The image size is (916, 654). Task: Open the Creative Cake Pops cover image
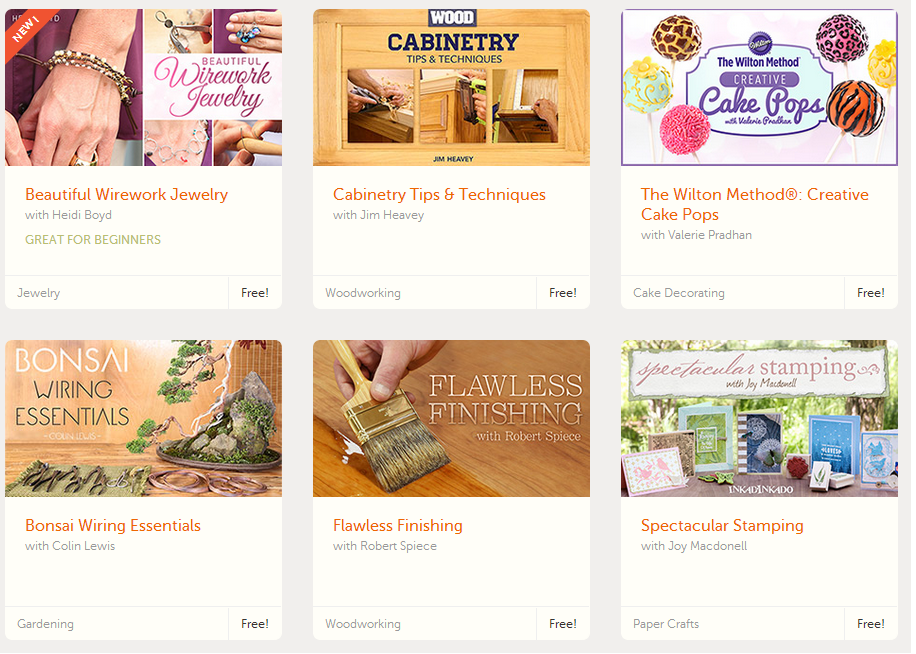(x=759, y=88)
